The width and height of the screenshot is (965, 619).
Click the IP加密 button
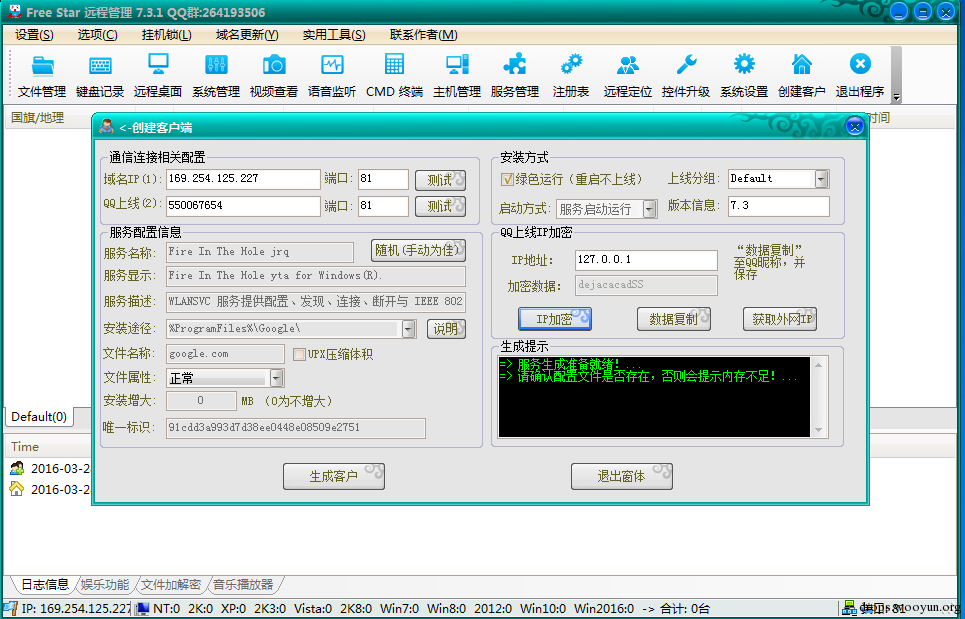coord(555,319)
